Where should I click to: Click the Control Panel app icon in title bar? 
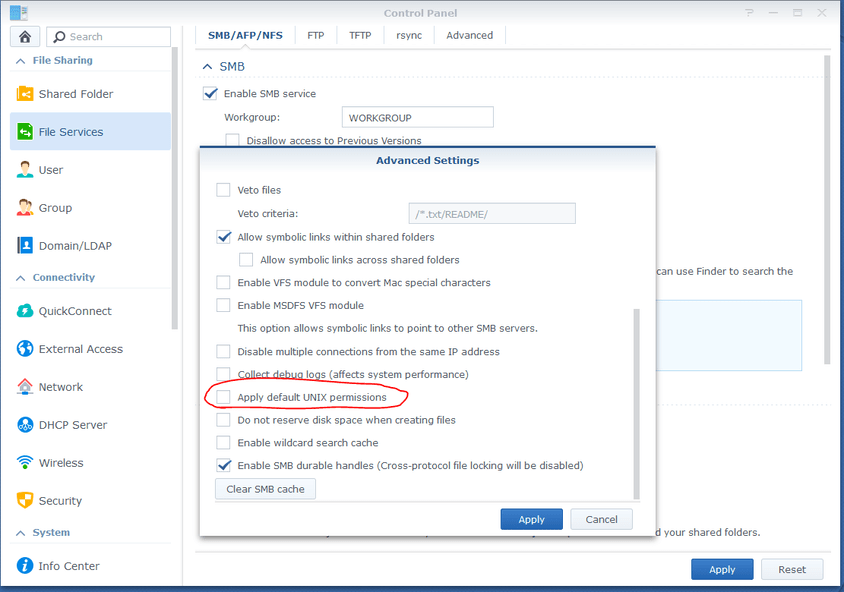tap(19, 12)
